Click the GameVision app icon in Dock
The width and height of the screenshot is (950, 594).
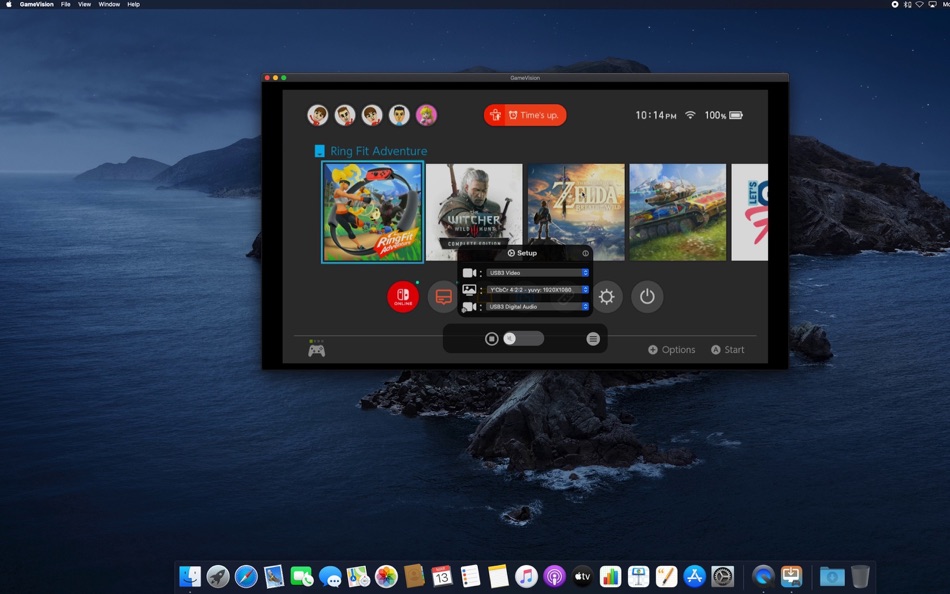(x=791, y=576)
